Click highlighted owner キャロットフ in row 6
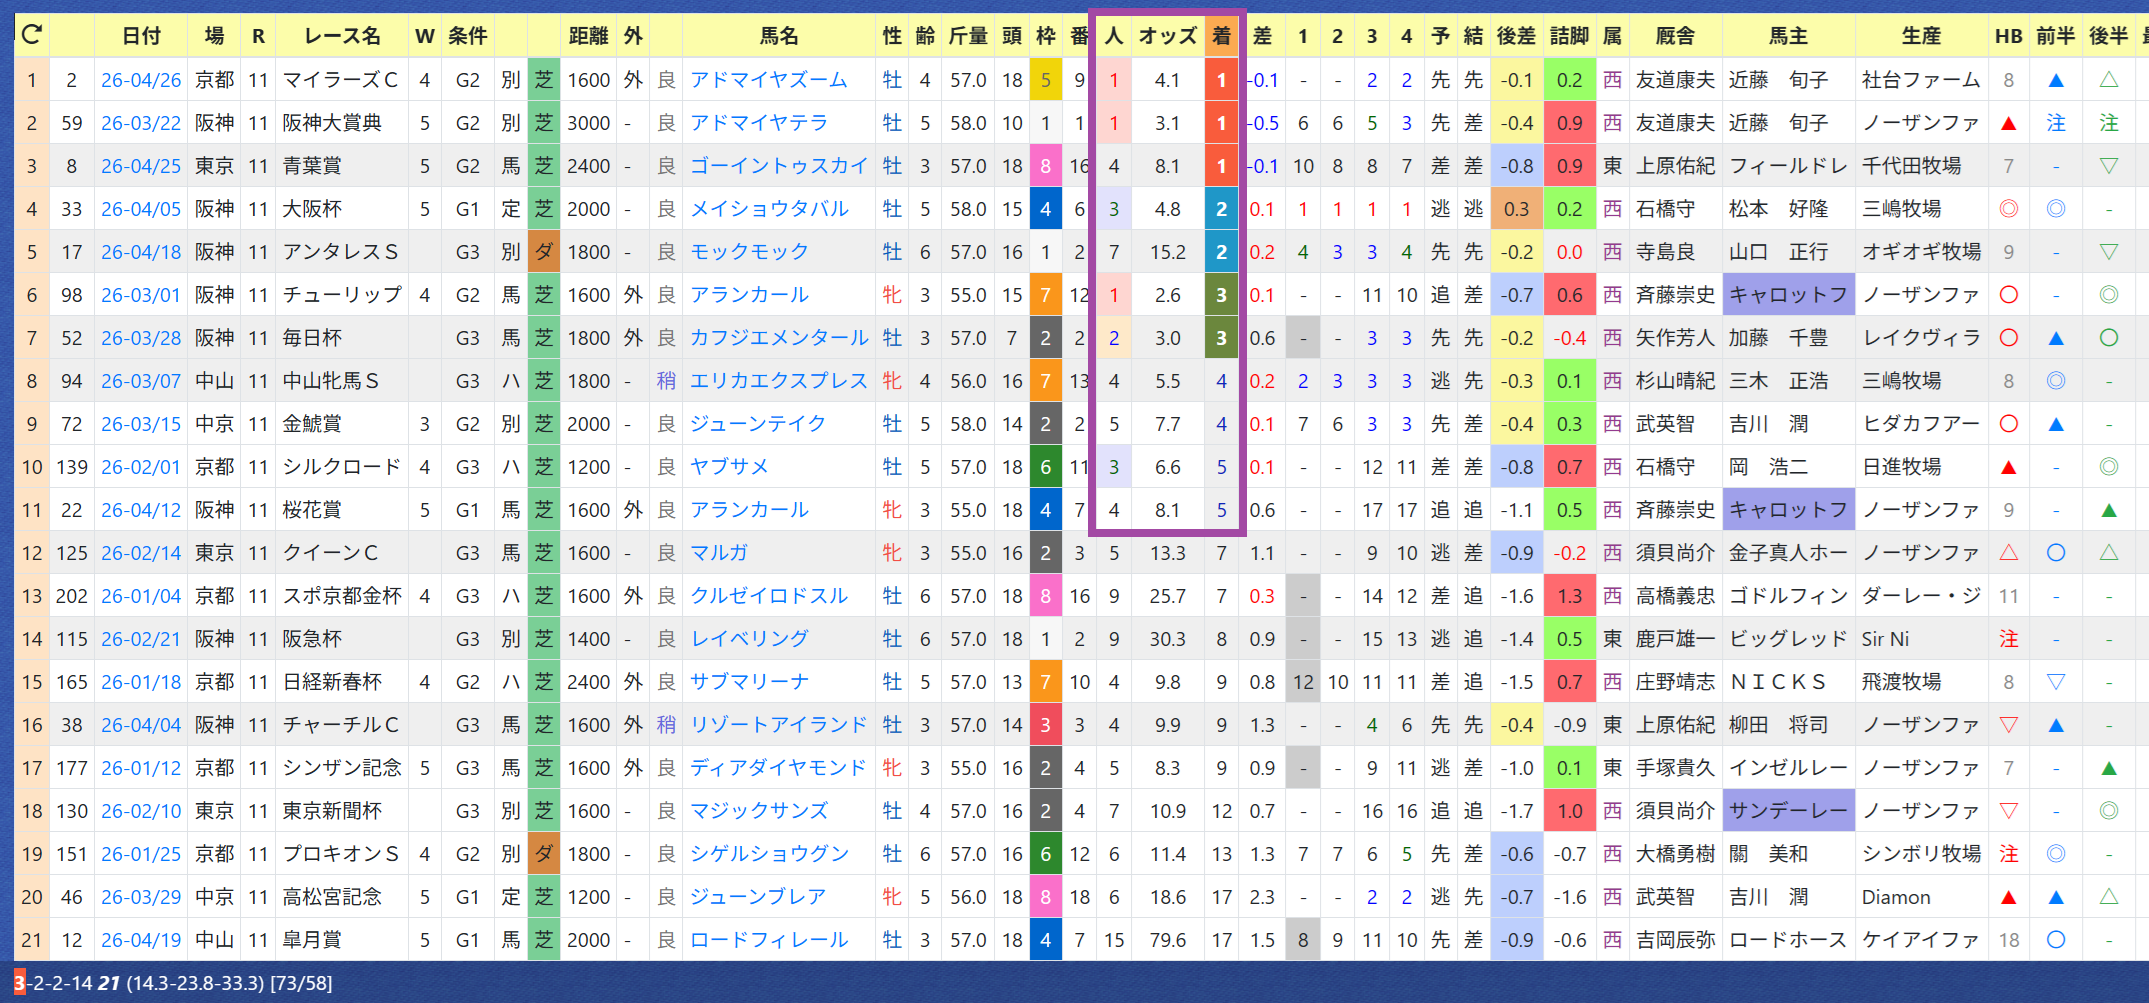The image size is (2149, 1003). 1788,295
